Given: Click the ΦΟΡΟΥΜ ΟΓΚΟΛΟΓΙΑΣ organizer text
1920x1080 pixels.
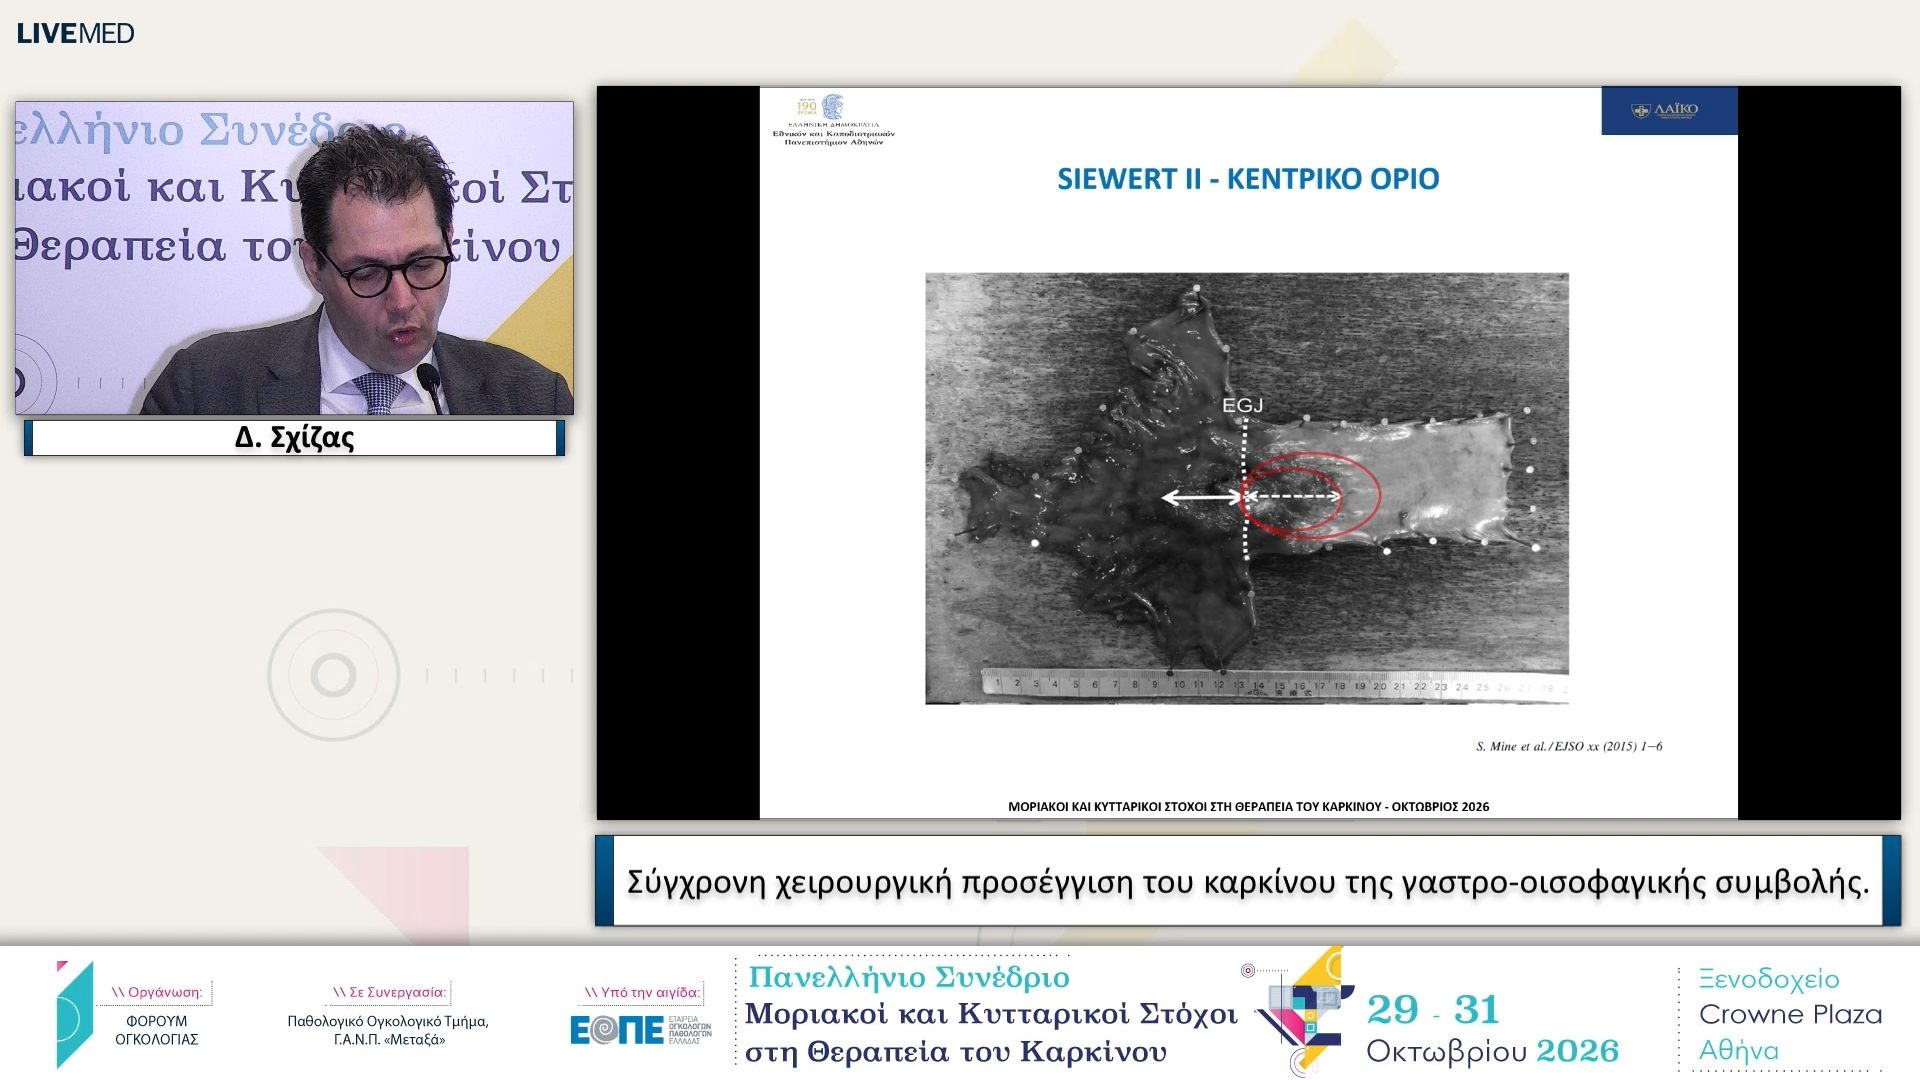Looking at the screenshot, I should click(x=157, y=1030).
